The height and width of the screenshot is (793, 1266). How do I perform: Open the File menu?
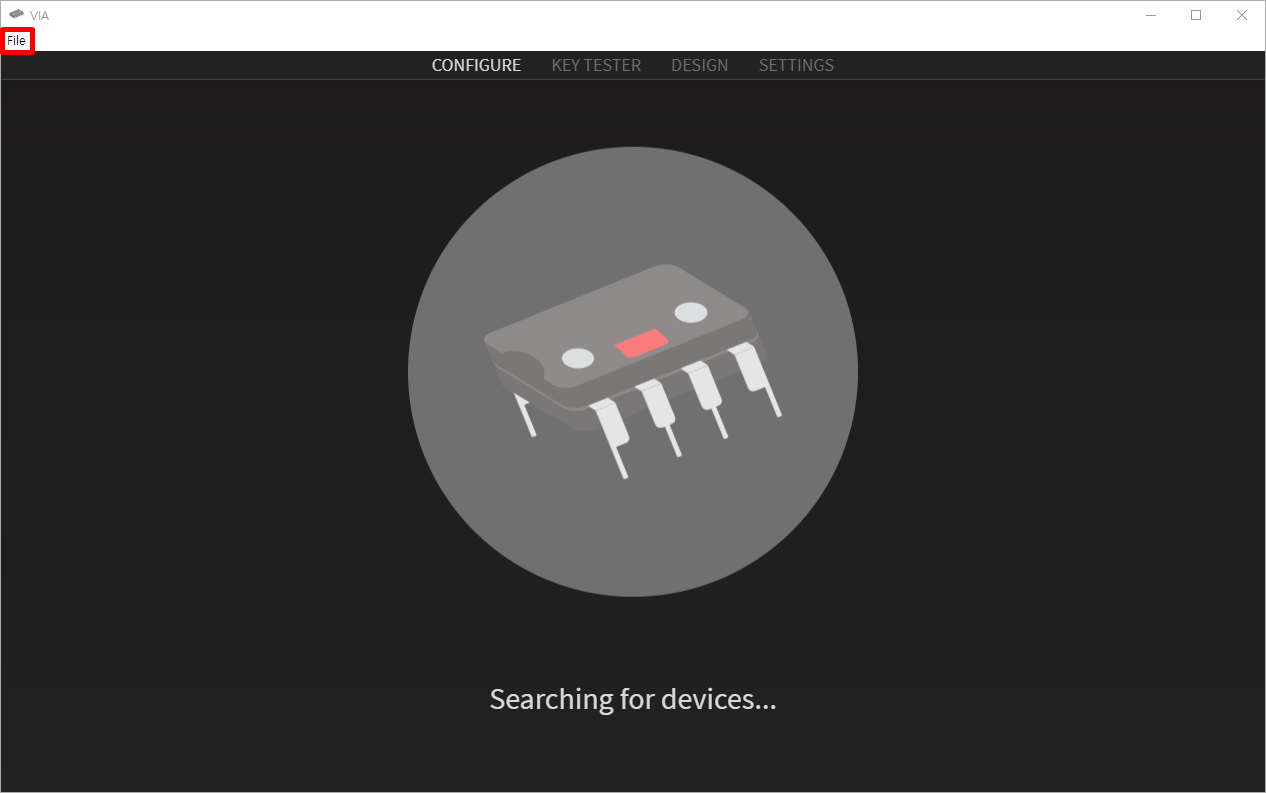coord(17,41)
